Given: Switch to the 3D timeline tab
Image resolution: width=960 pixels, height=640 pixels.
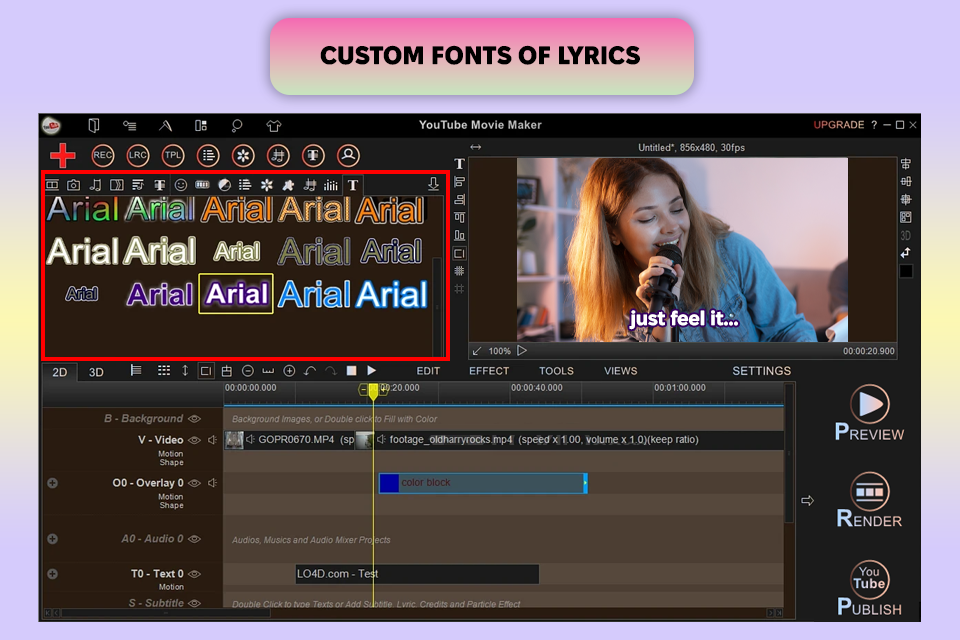Looking at the screenshot, I should click(x=96, y=372).
